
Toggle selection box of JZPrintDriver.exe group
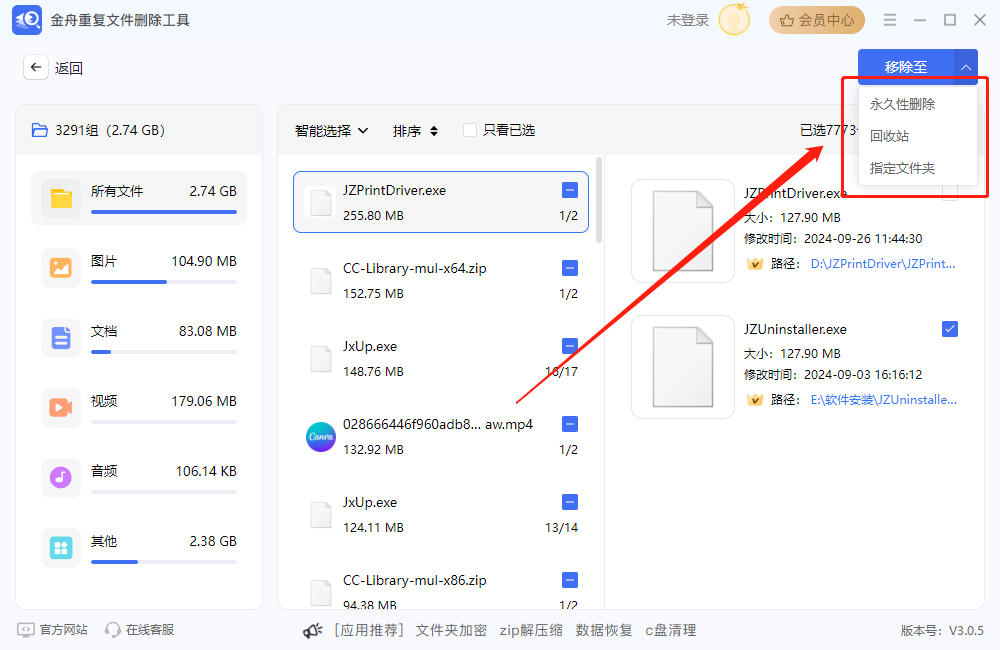click(x=570, y=190)
